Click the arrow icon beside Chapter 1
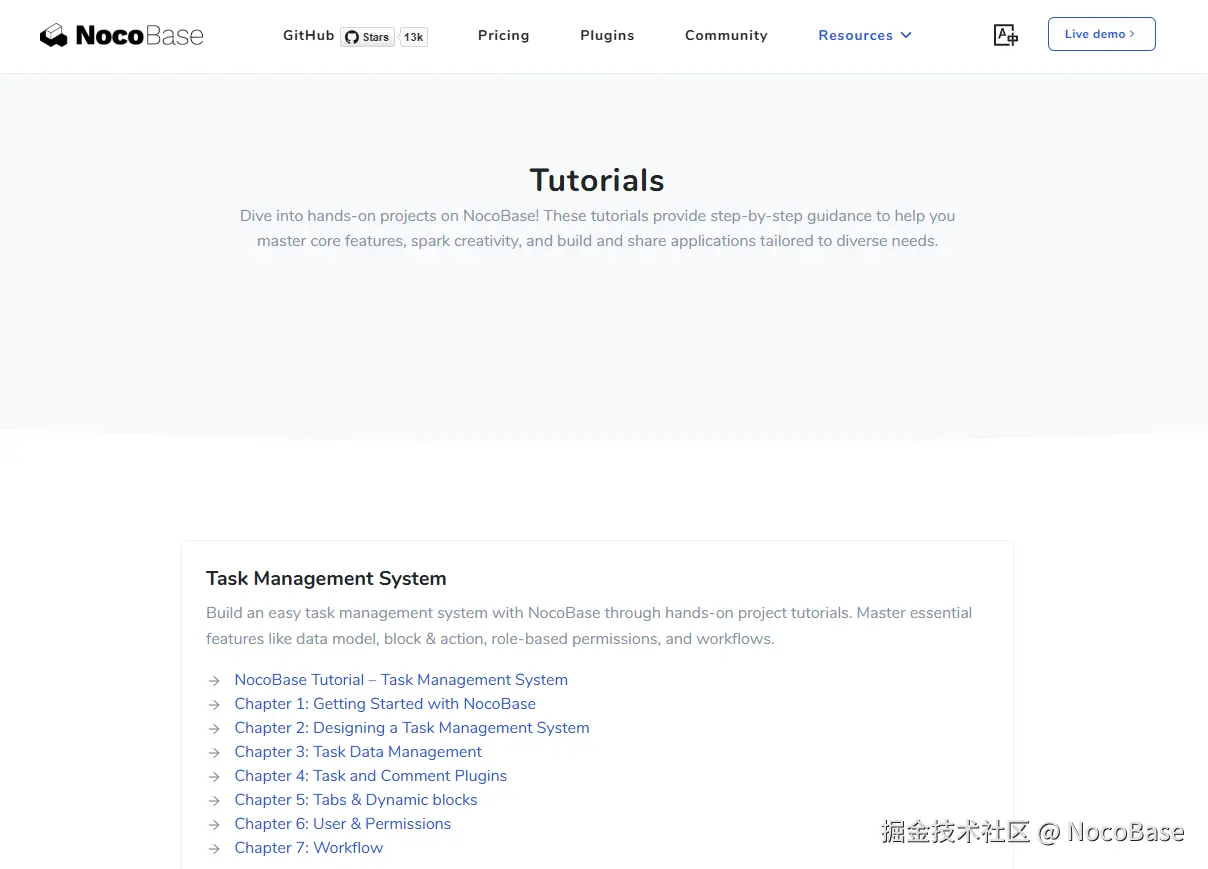Screen dimensions: 1208x869 point(214,705)
